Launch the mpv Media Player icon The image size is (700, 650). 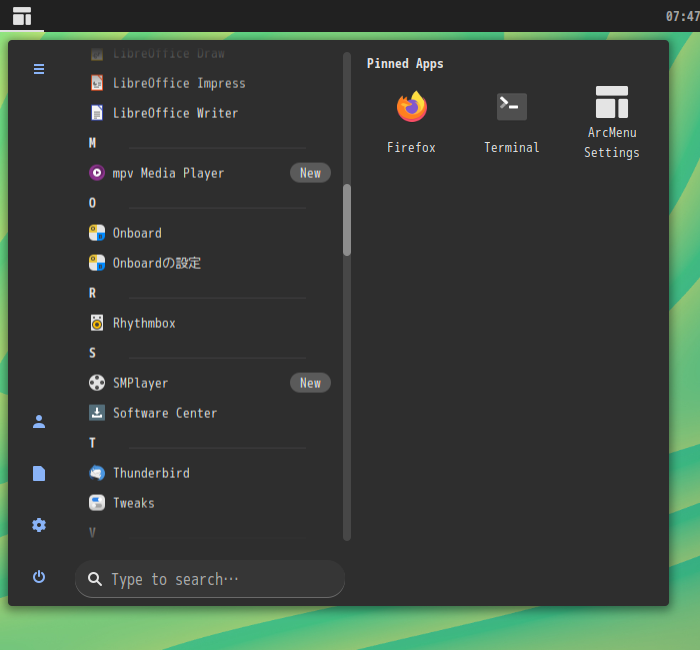click(x=97, y=173)
